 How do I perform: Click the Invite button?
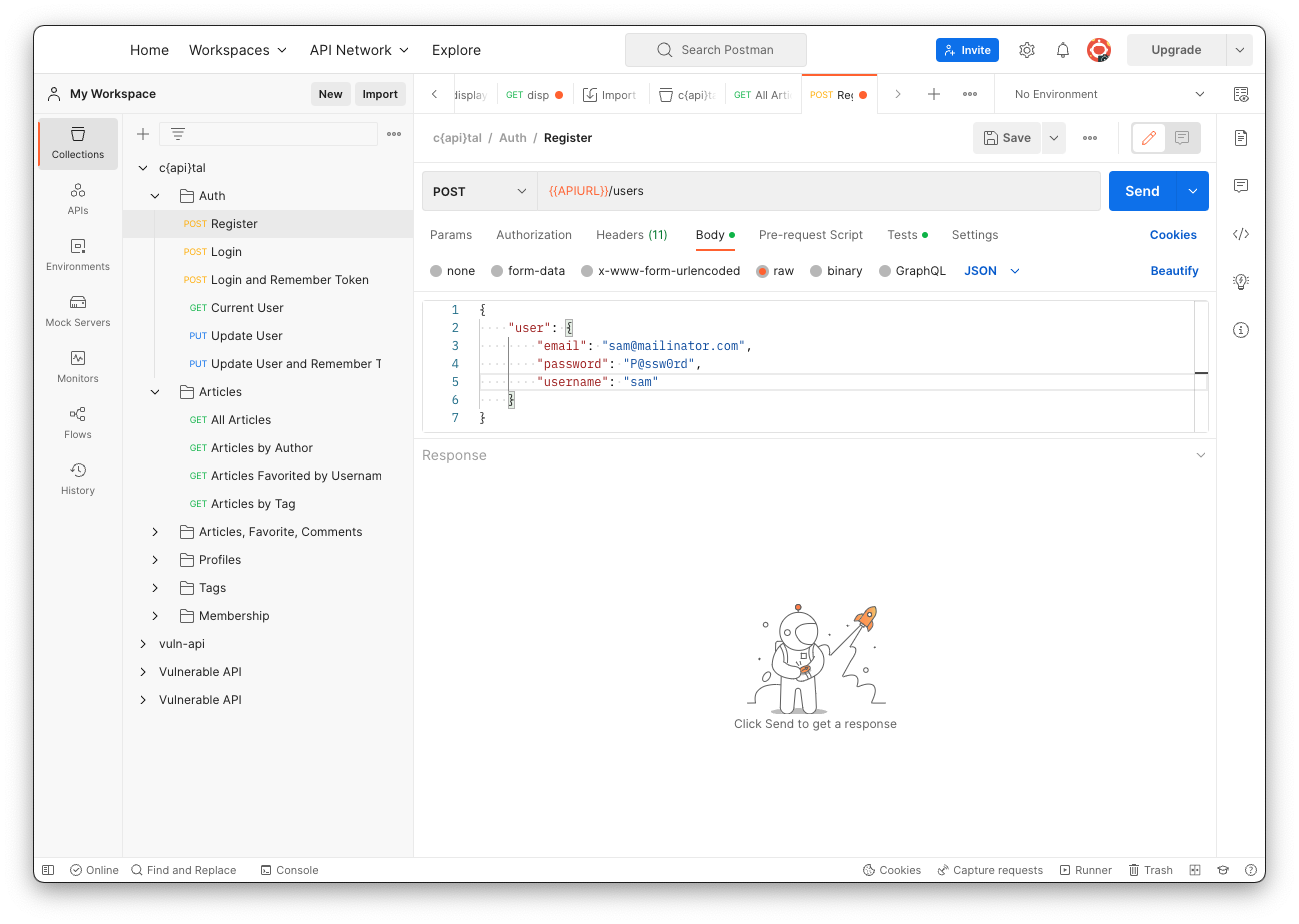coord(967,50)
